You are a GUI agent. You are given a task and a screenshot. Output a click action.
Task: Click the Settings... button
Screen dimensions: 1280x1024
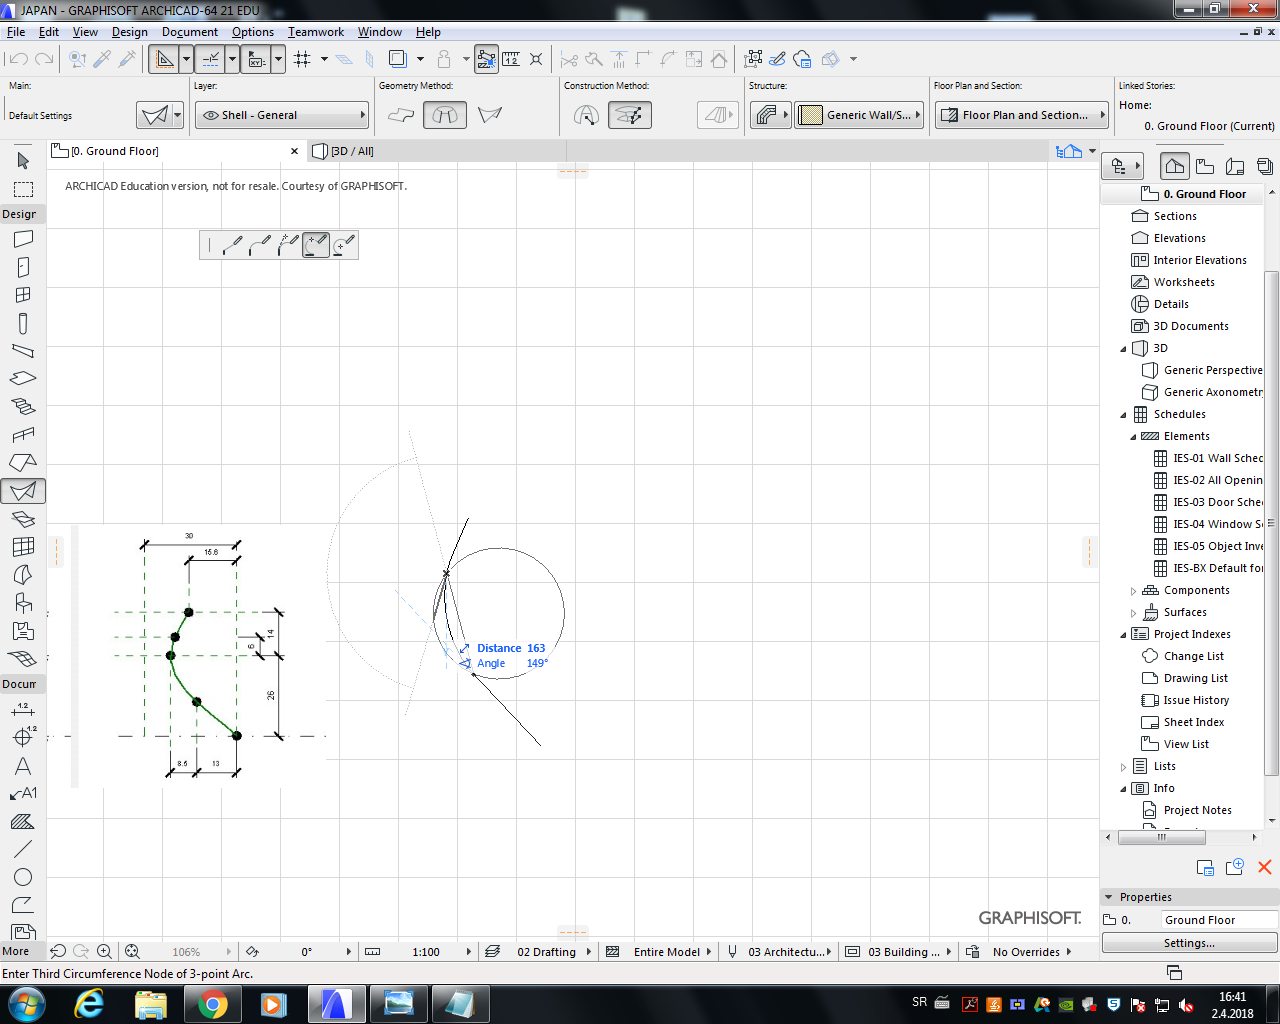tap(1189, 943)
